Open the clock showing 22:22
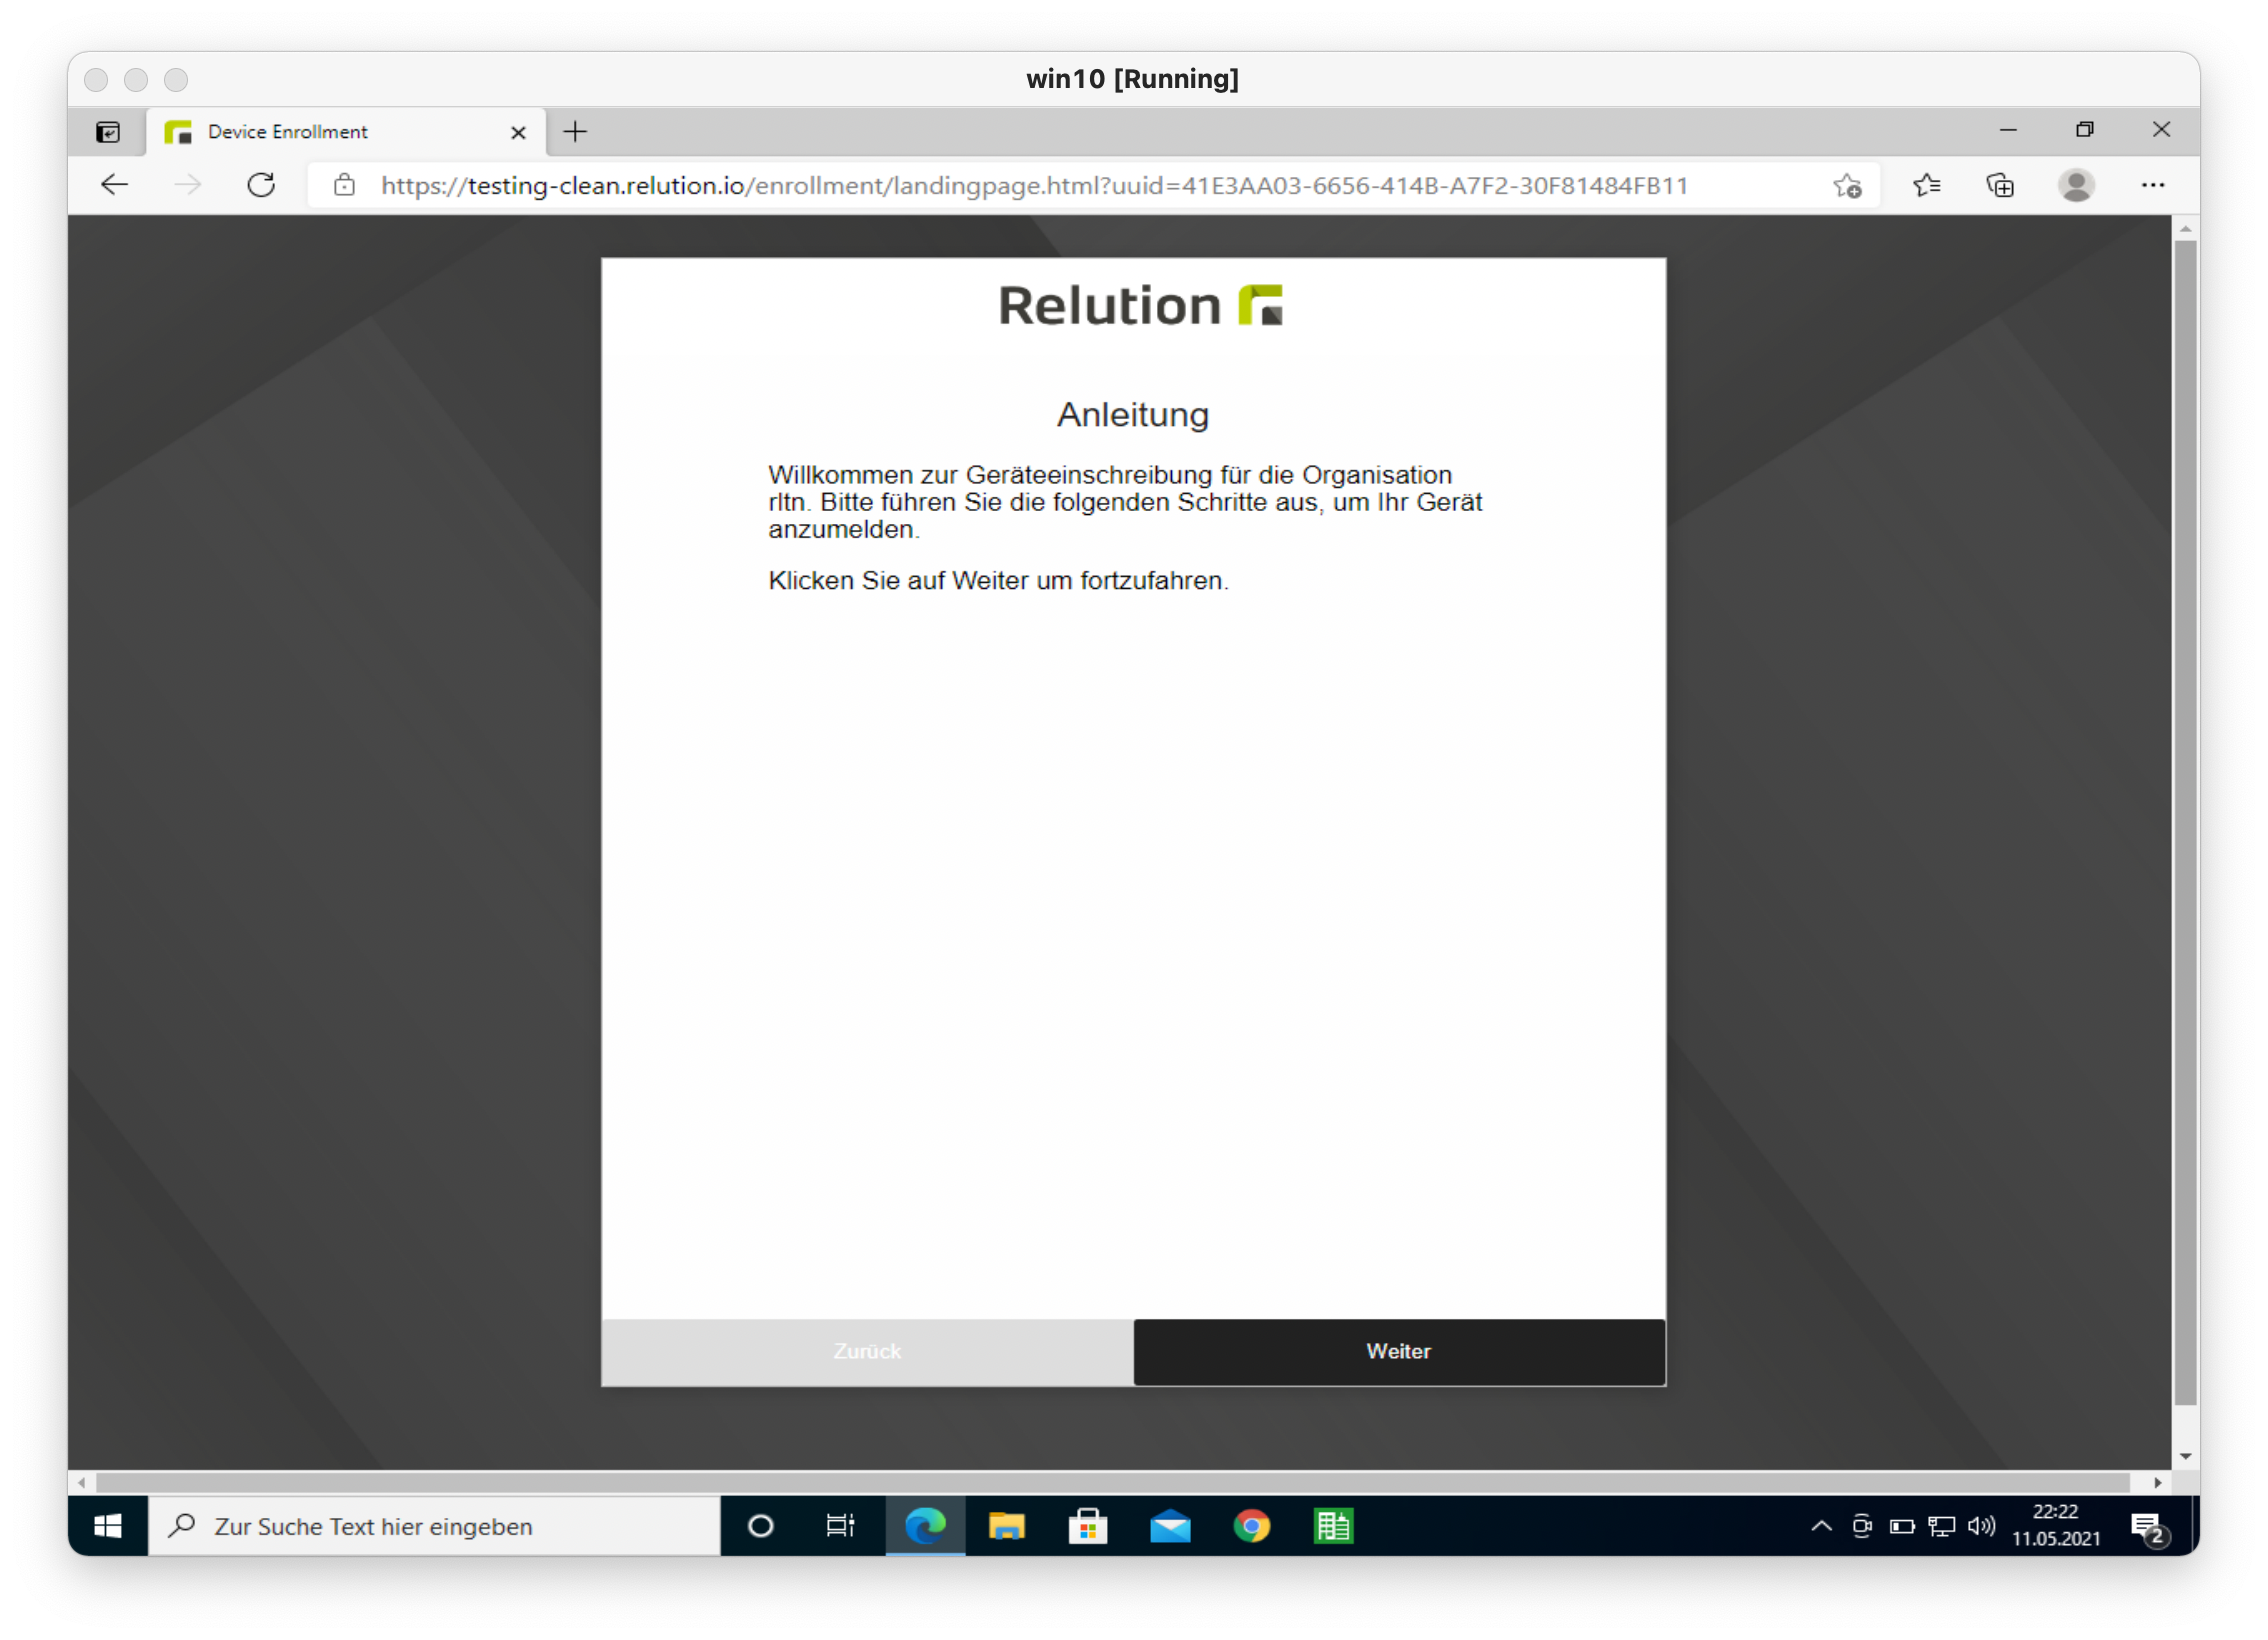2268x1640 pixels. [2056, 1526]
